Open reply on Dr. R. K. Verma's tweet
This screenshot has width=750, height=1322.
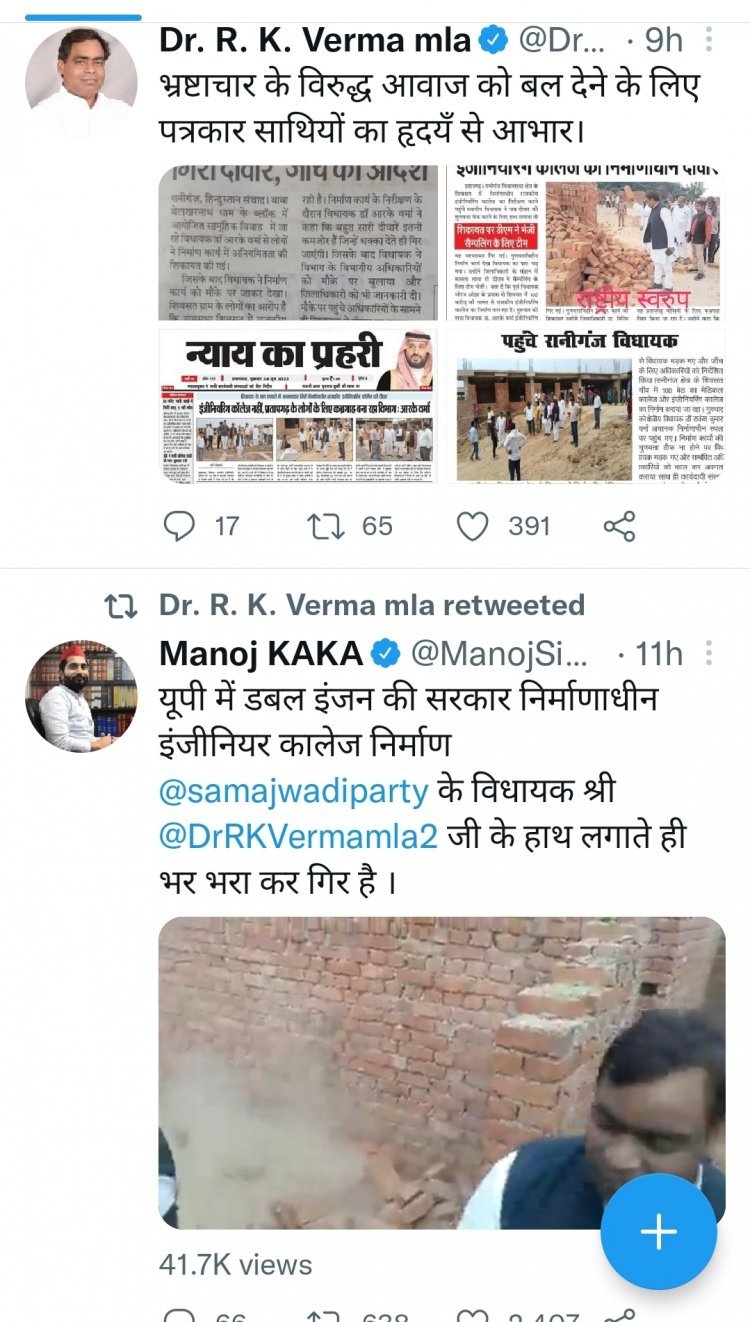point(179,526)
